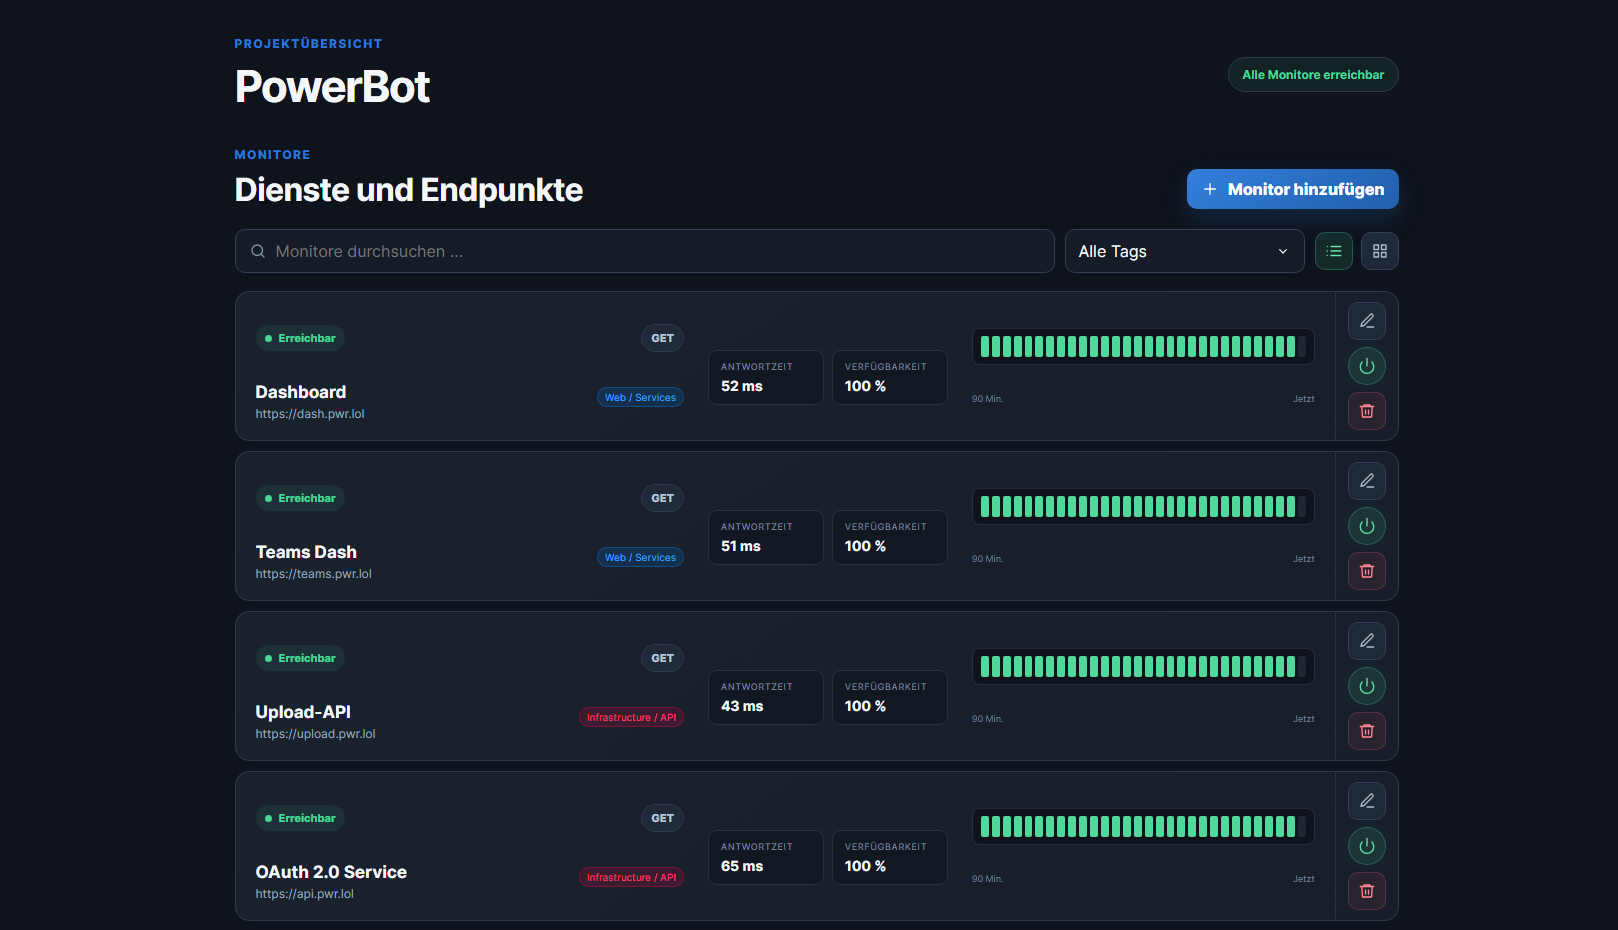Click the https://api.pwr.lol URL
The image size is (1618, 930).
pos(304,894)
